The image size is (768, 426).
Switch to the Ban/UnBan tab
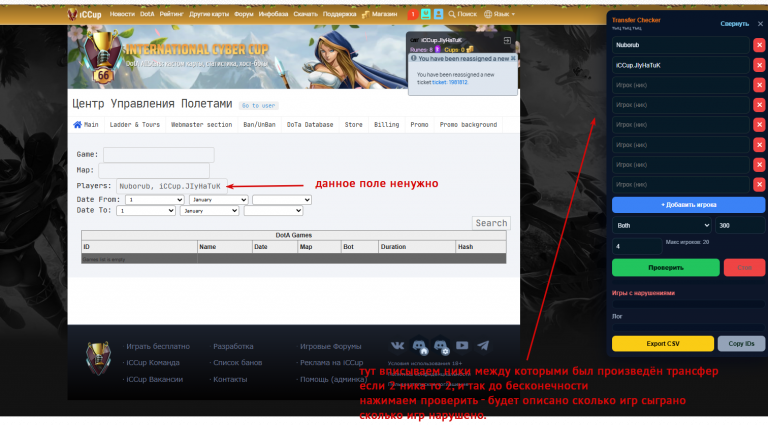(259, 125)
